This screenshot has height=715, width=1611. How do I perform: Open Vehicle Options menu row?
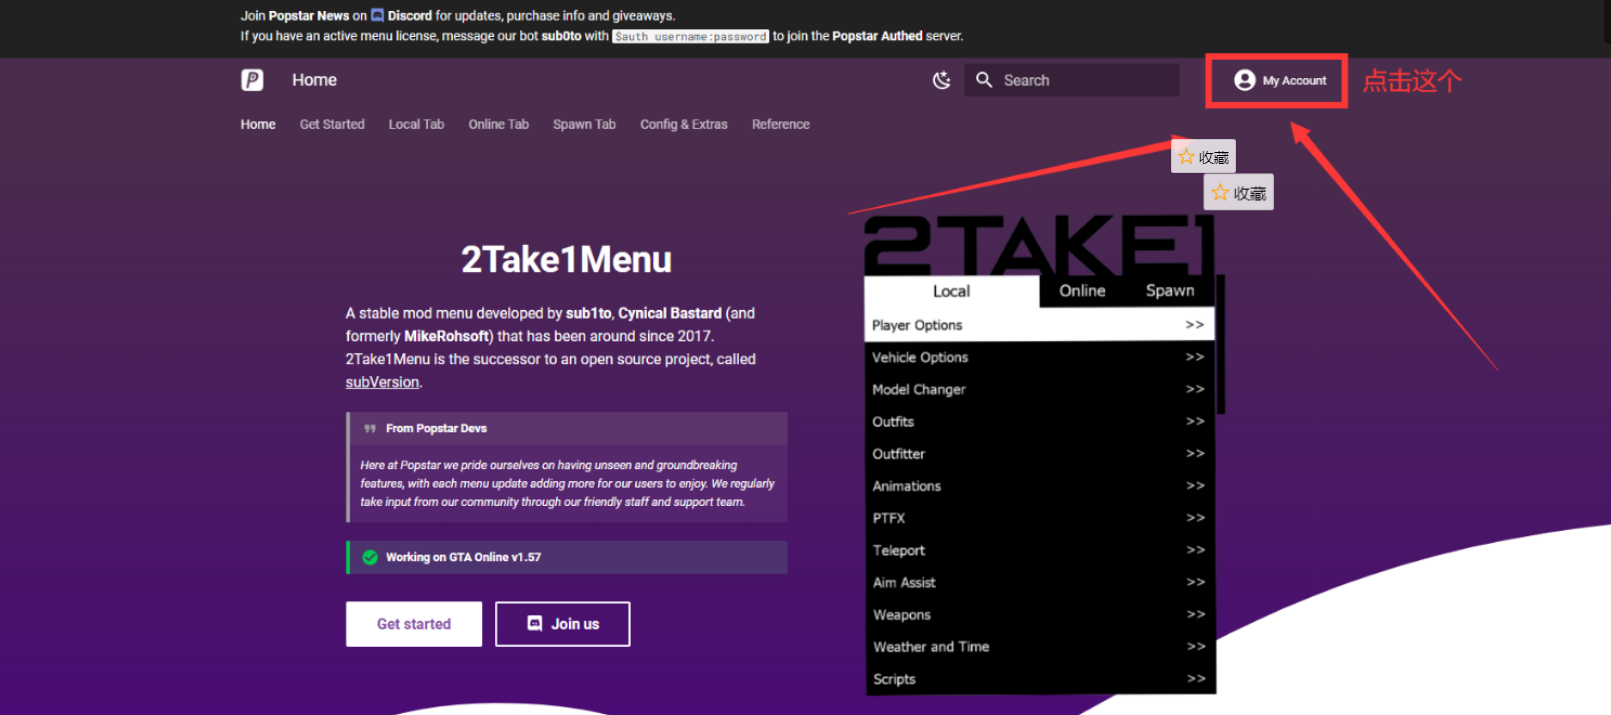point(1040,357)
